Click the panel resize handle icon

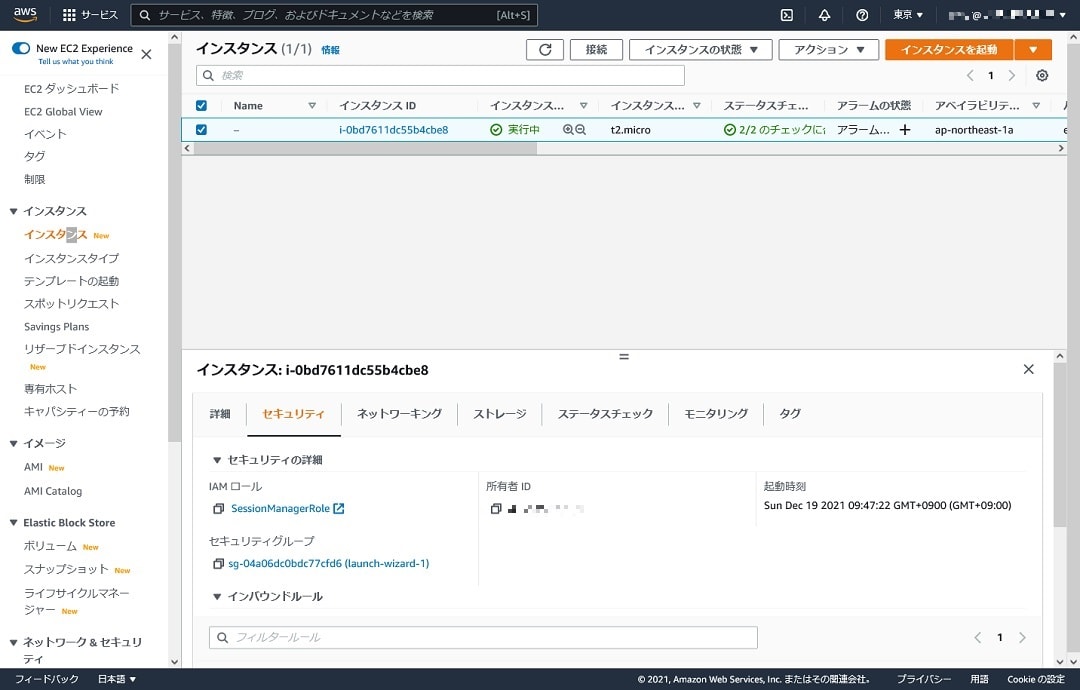[624, 357]
